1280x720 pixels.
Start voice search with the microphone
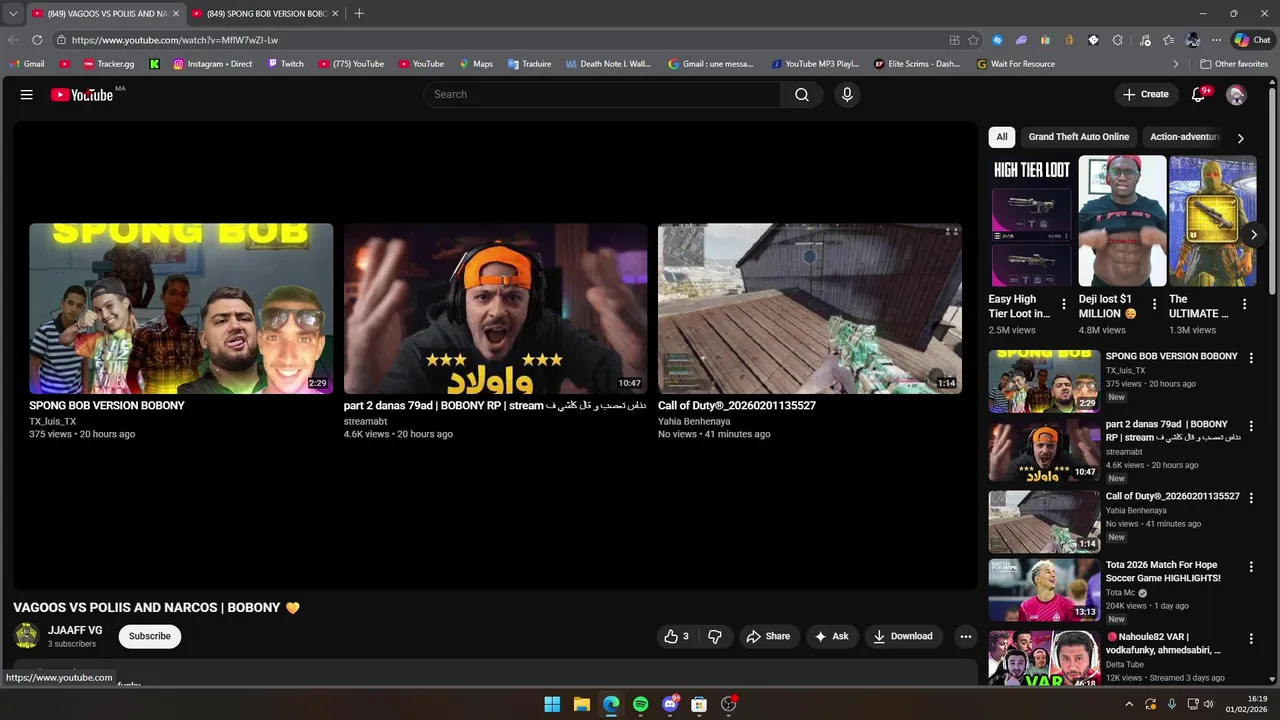tap(847, 94)
